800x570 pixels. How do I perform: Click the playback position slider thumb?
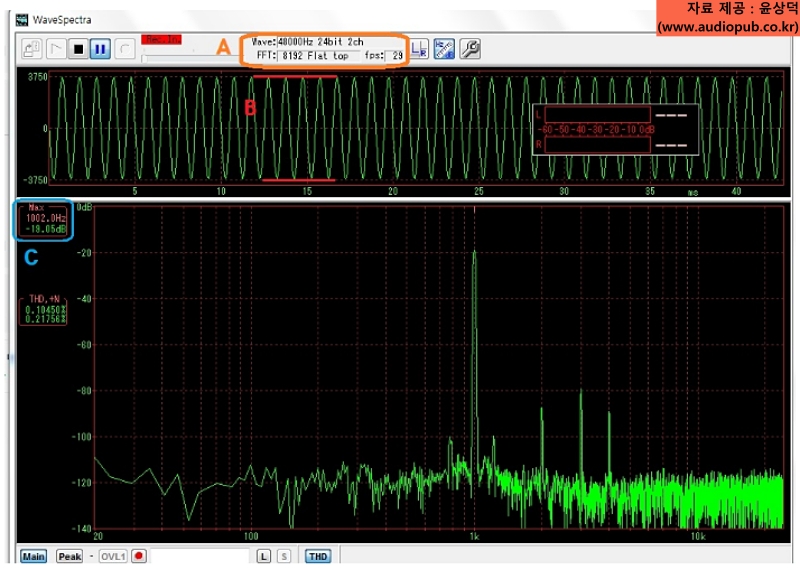(144, 58)
